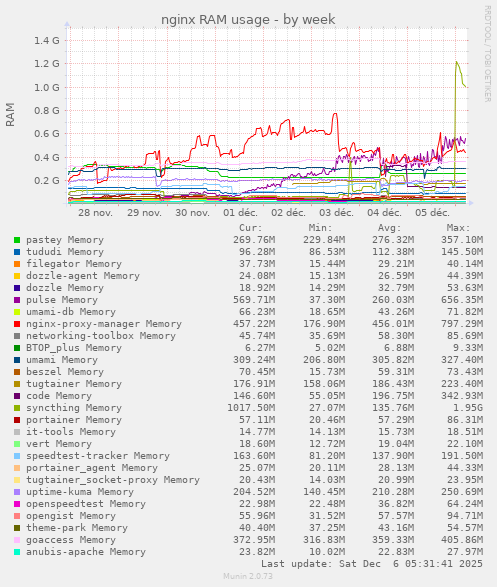
Task: Click the 'portainer_agent Memory' legend label
Action: click(x=92, y=468)
